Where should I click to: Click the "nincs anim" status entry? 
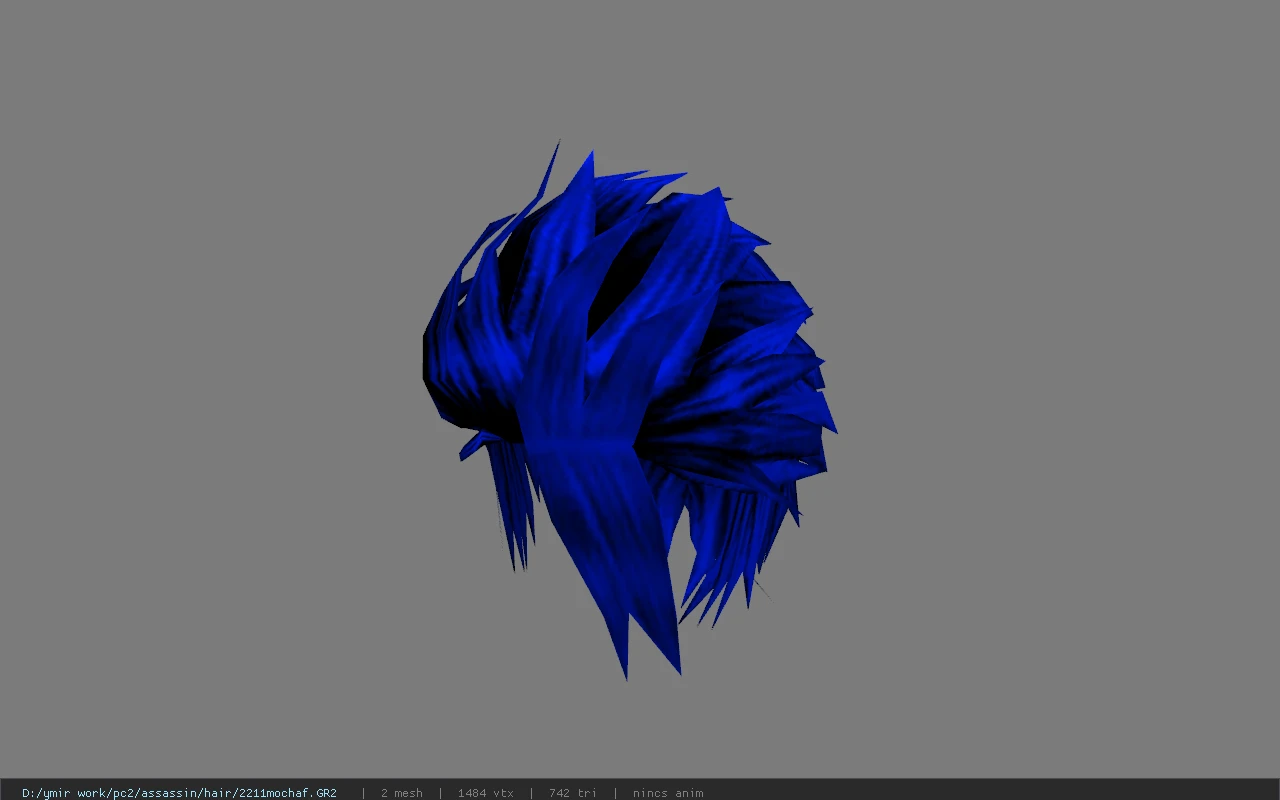click(667, 793)
